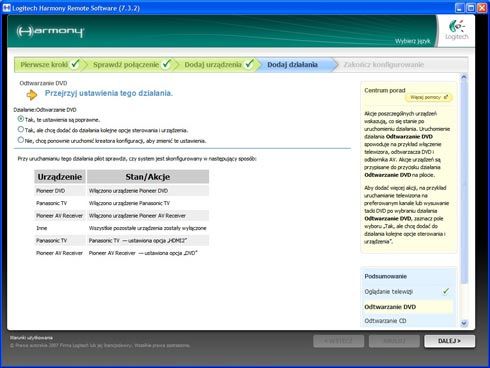The width and height of the screenshot is (490, 368).
Task: Click the yellow arrow next to 'Przejrzyj ustawienia'
Action: point(32,95)
